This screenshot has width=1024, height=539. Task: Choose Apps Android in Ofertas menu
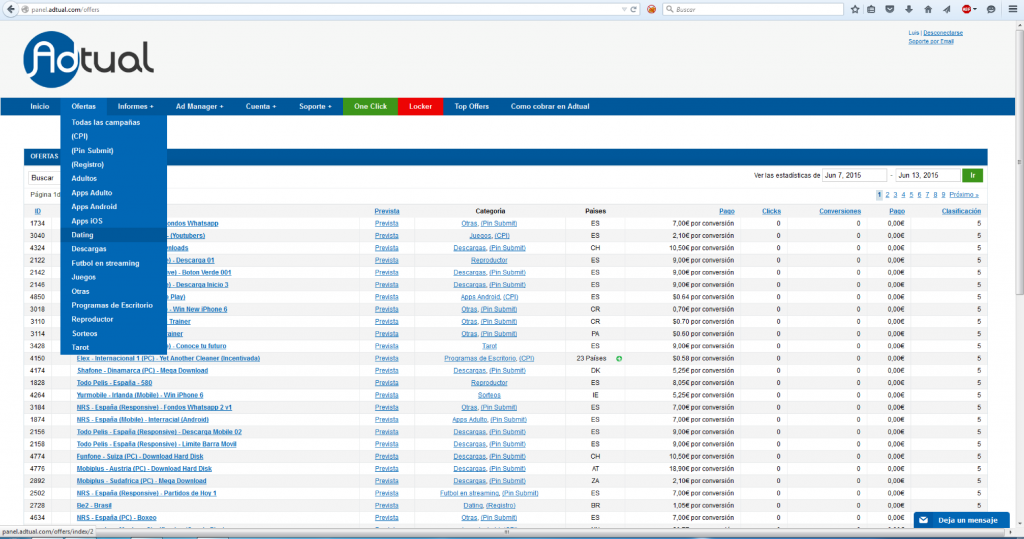tap(94, 207)
